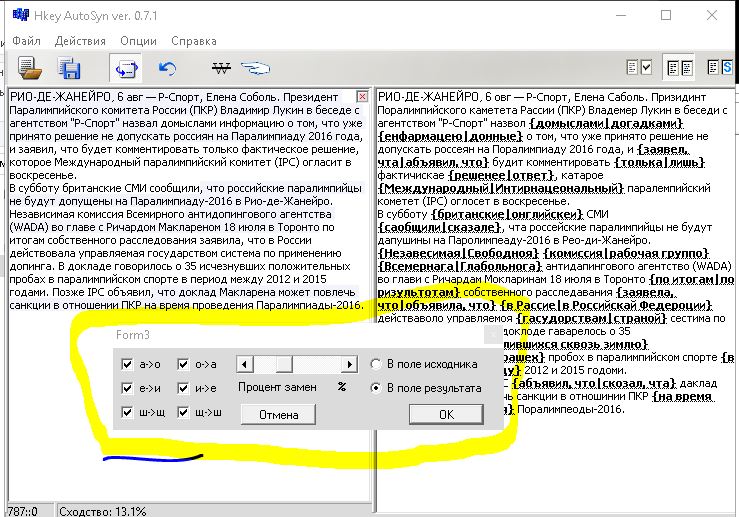Open the Файл menu
This screenshot has height=517, width=739.
click(x=27, y=41)
